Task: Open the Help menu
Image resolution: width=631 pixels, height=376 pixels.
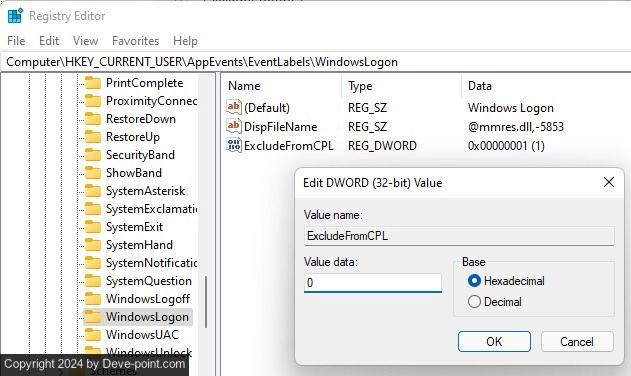Action: coord(185,41)
